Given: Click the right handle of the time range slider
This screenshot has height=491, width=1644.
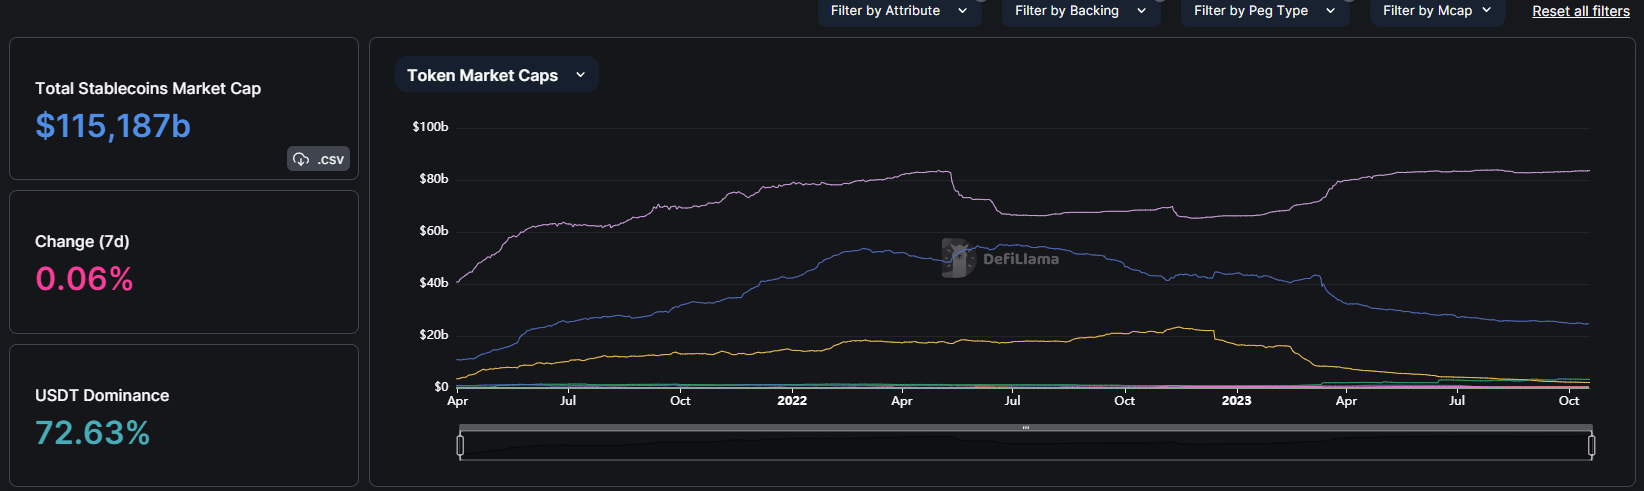Looking at the screenshot, I should tap(1591, 445).
